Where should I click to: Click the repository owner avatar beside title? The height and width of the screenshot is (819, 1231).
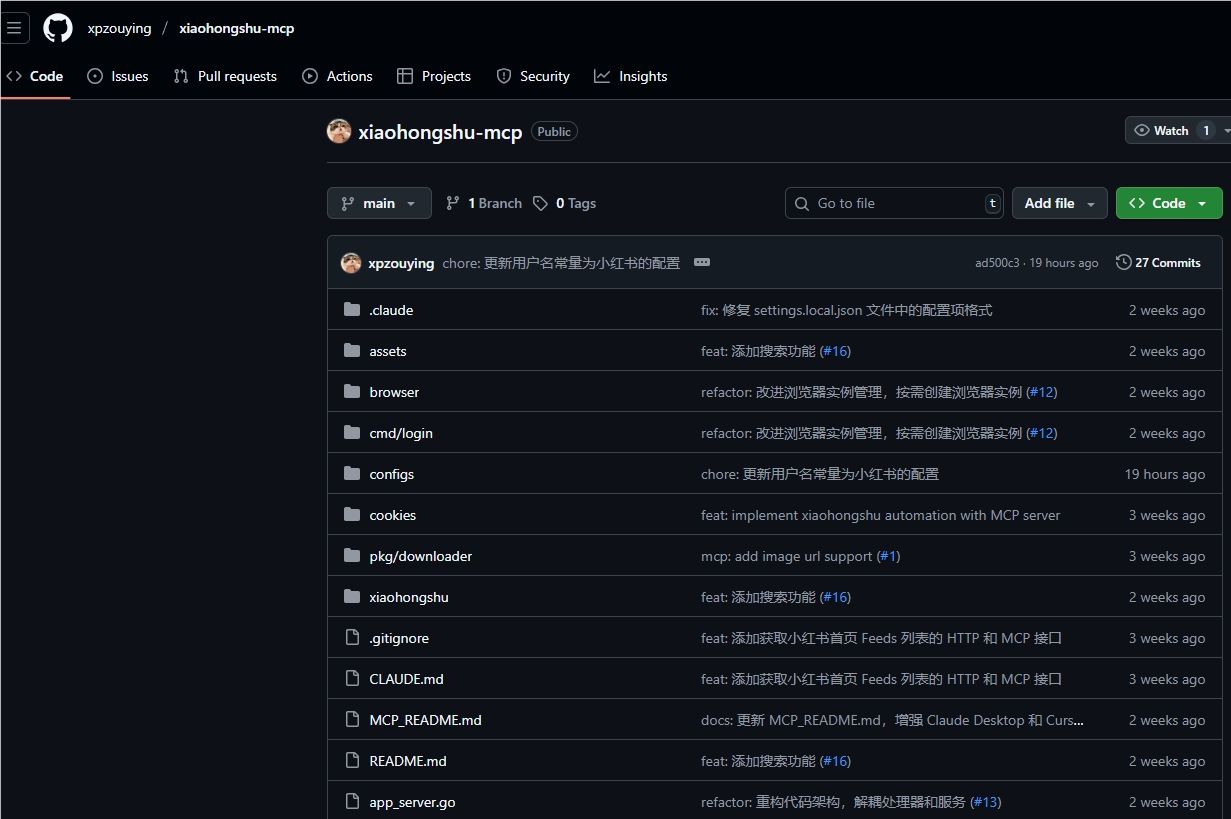(339, 131)
